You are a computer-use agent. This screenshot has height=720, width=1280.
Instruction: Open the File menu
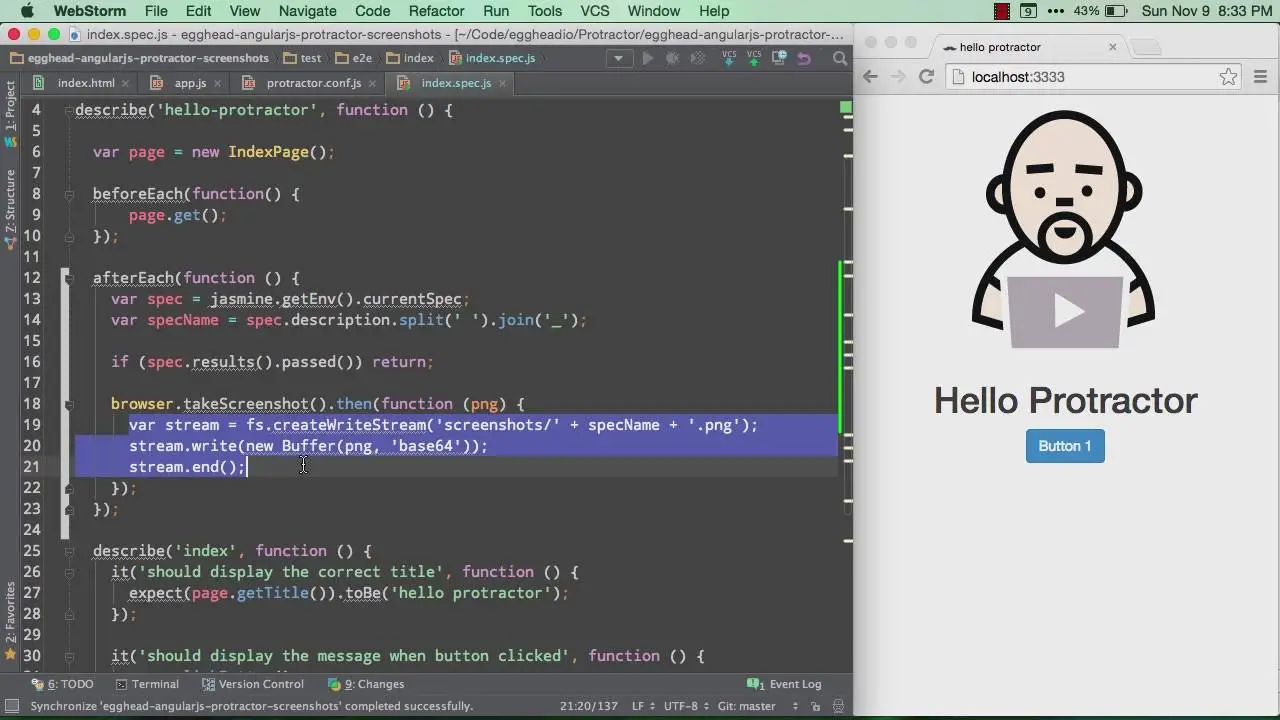pos(156,11)
